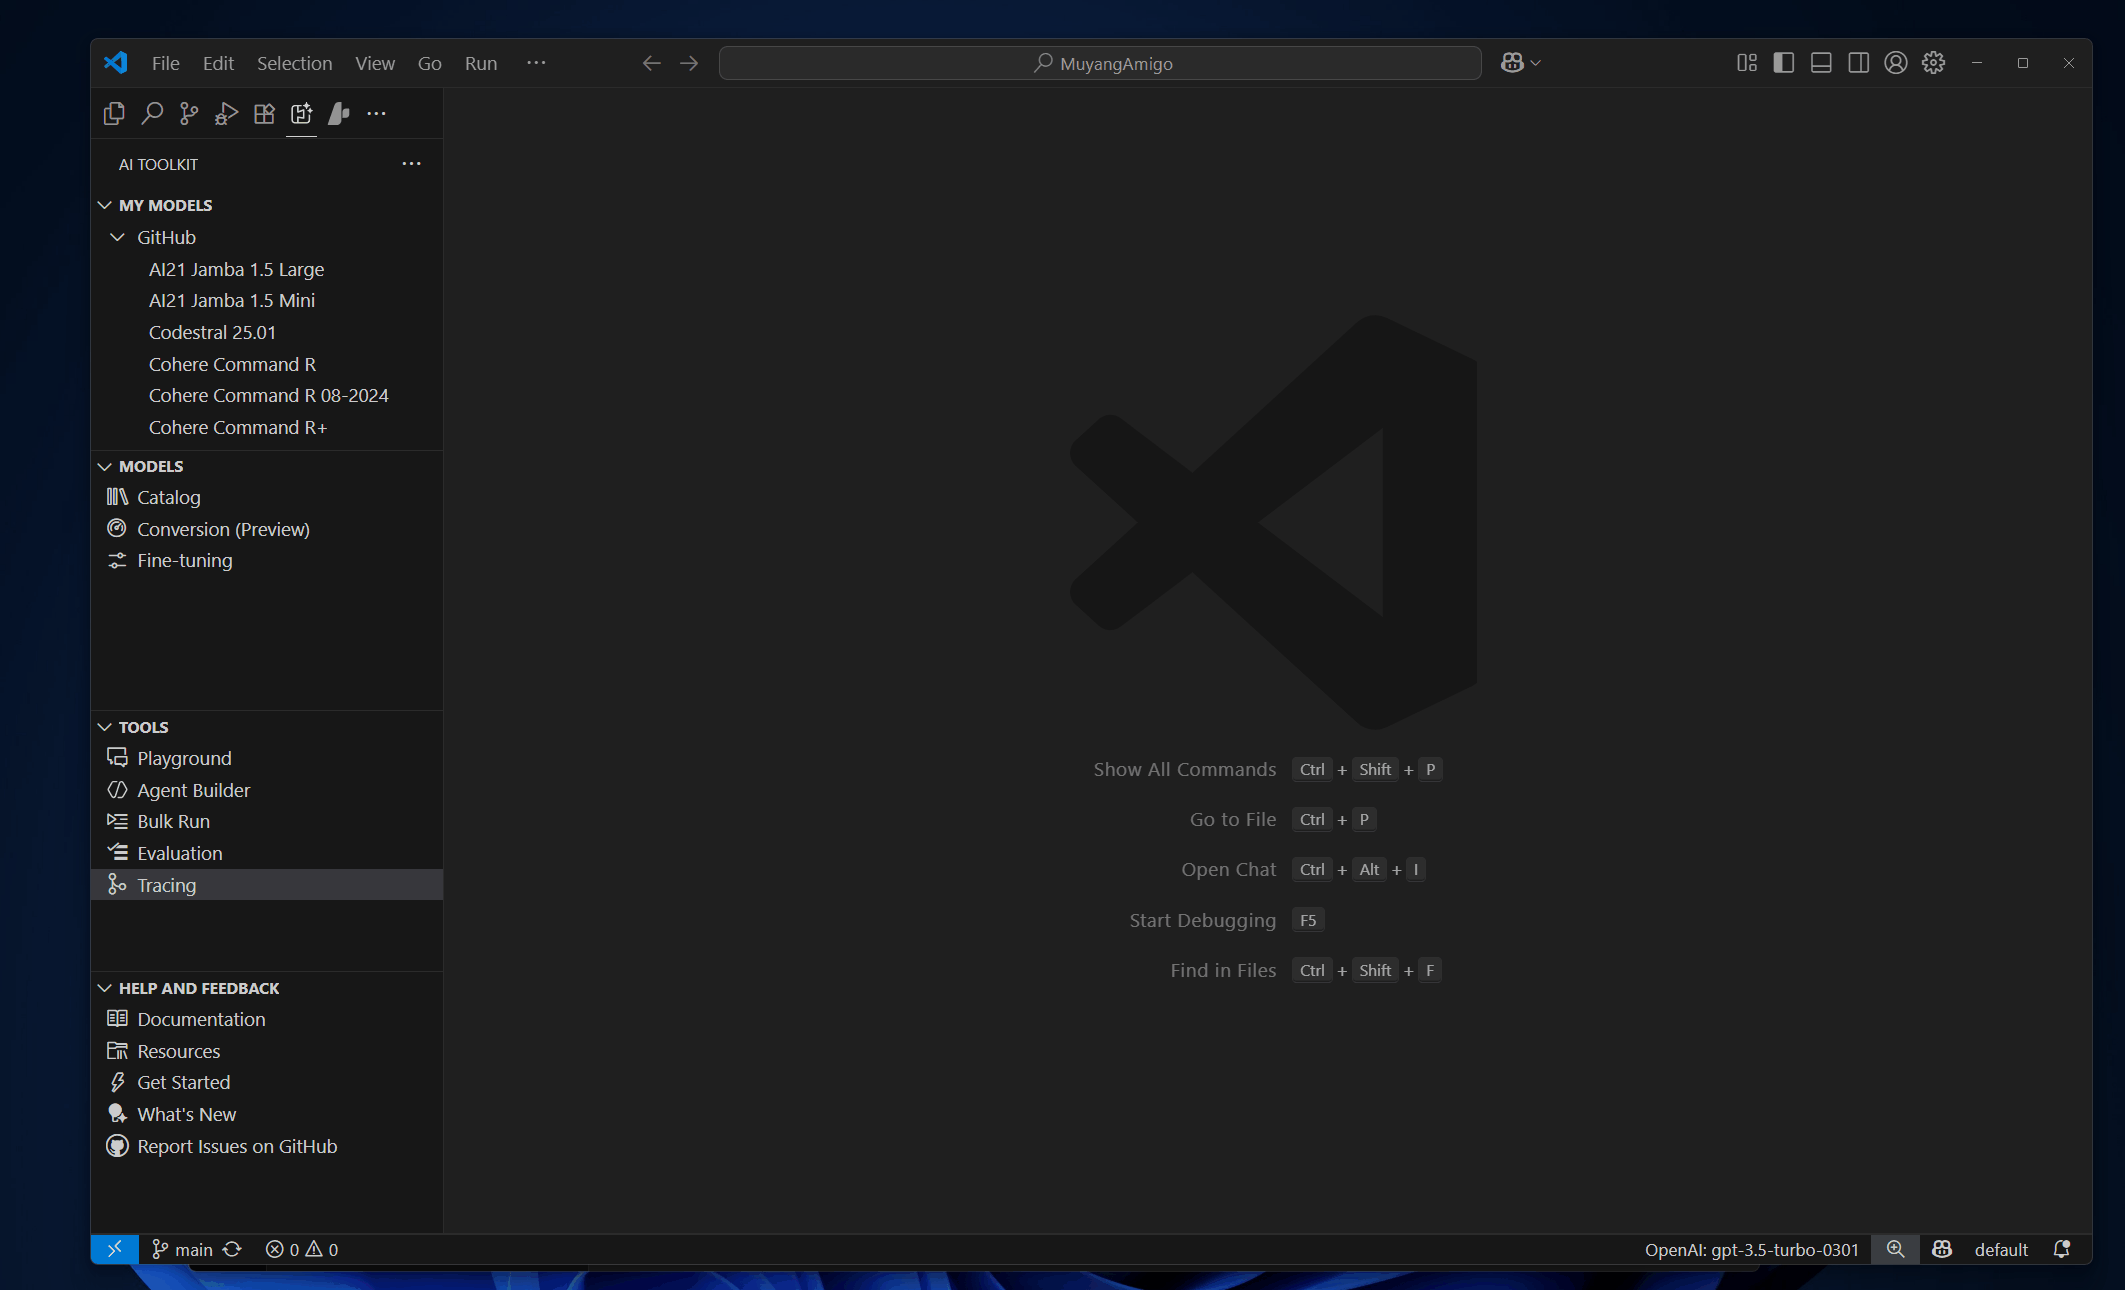Screen dimensions: 2125x1290
Task: Click the default status bar item
Action: point(2001,1249)
